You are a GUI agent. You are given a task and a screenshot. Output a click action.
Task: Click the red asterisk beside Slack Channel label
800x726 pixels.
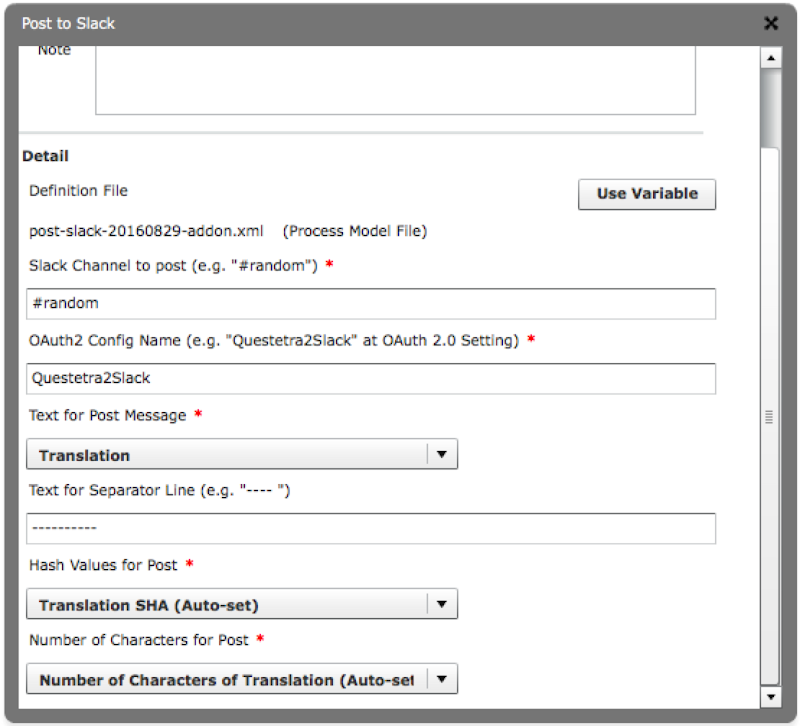[x=330, y=265]
